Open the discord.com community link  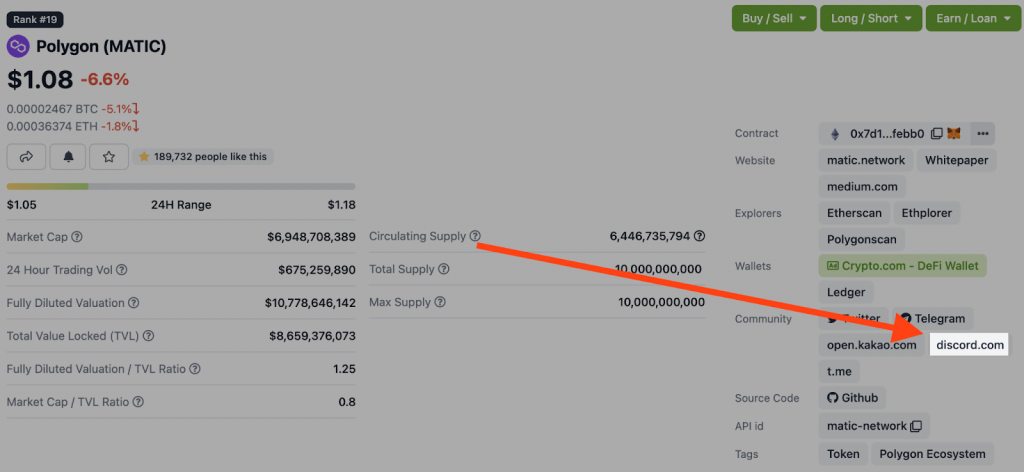pyautogui.click(x=968, y=345)
